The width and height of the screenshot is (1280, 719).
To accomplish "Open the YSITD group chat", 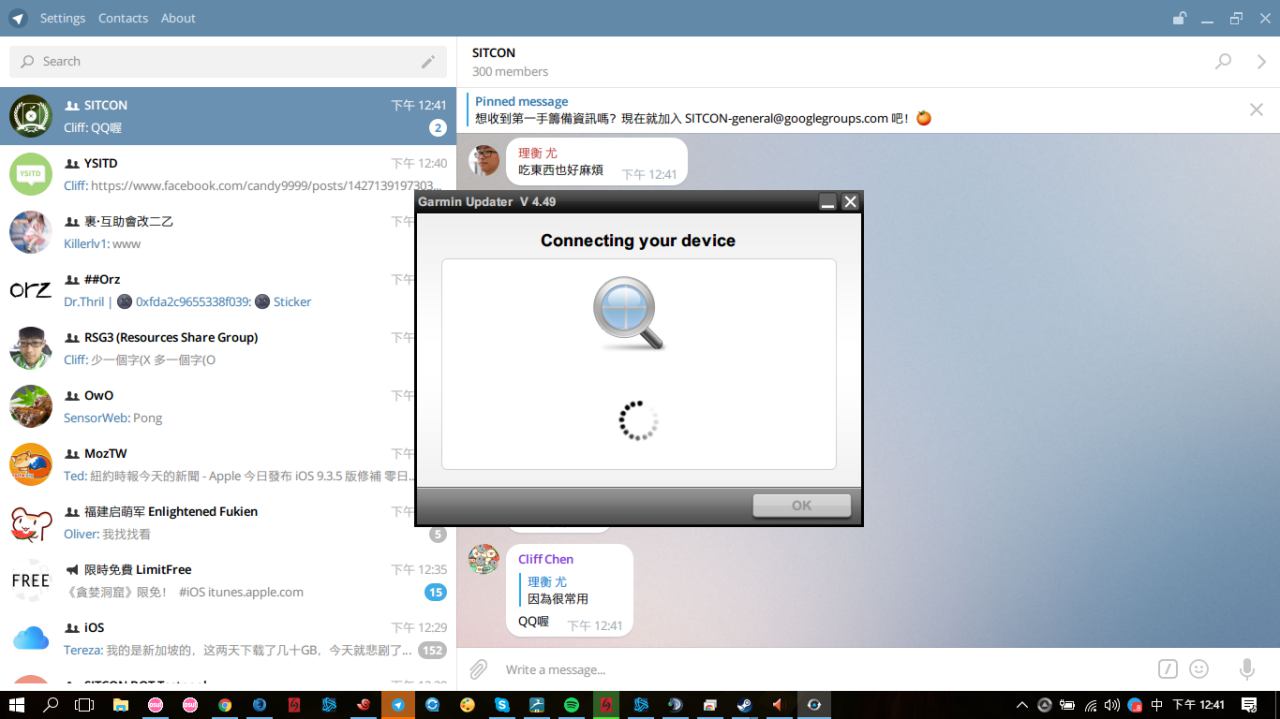I will click(x=228, y=174).
